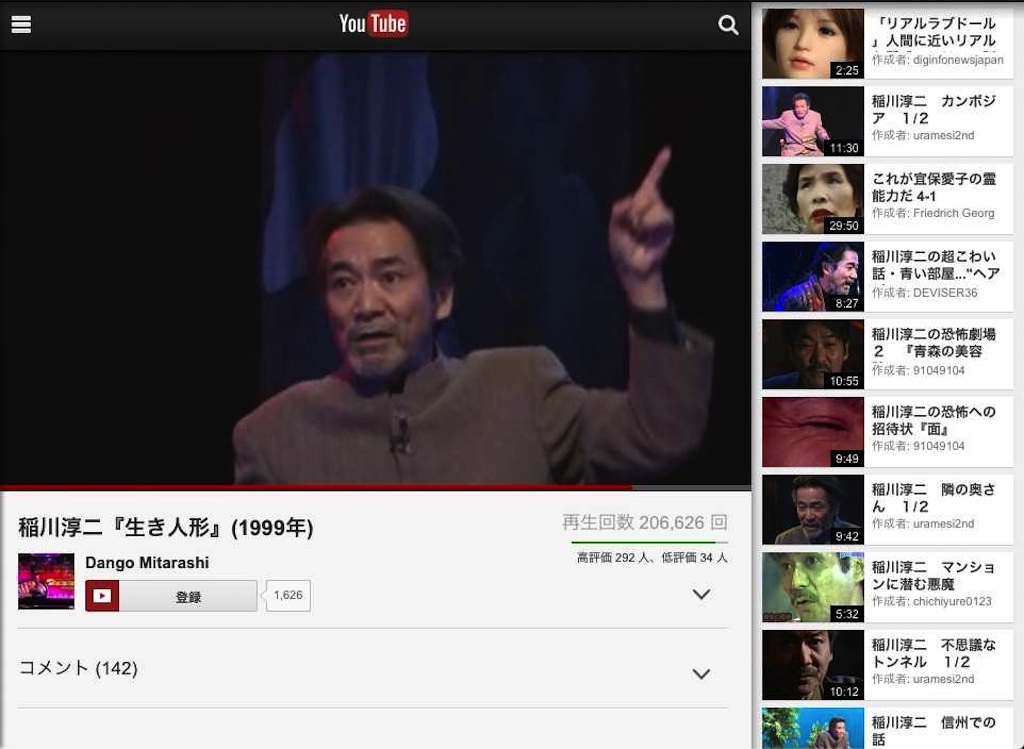1024x749 pixels.
Task: Click uploader uramesi2nd under 闇の奥さん video
Action: 923,524
